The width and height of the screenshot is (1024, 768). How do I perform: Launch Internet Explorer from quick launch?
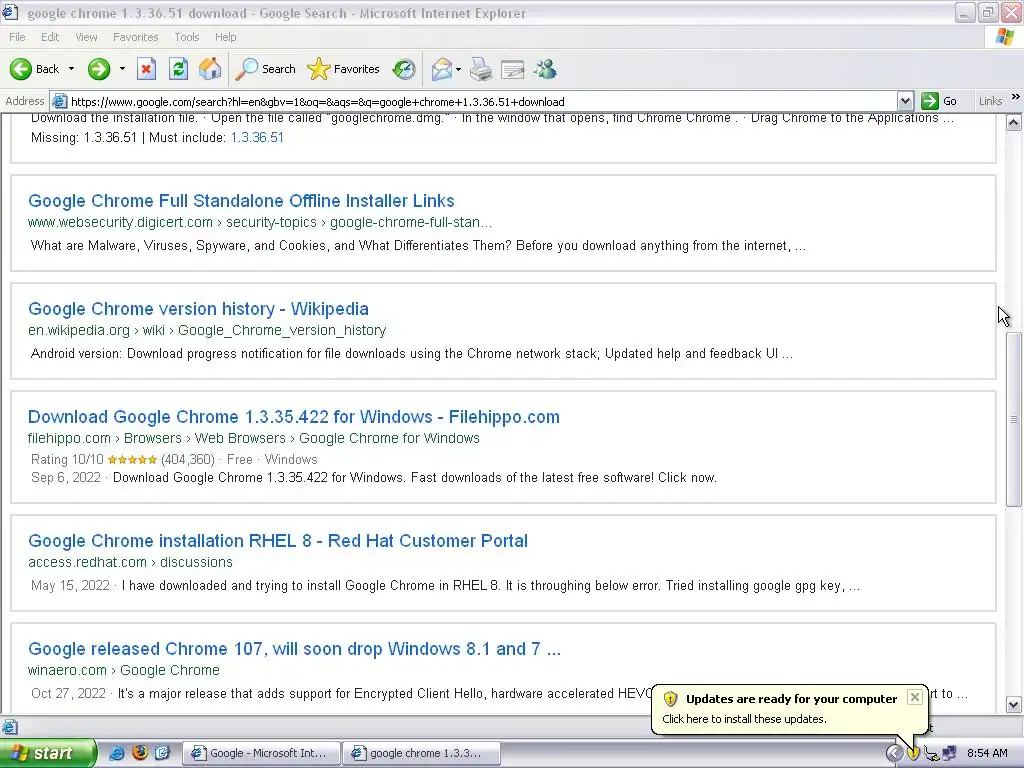click(117, 753)
